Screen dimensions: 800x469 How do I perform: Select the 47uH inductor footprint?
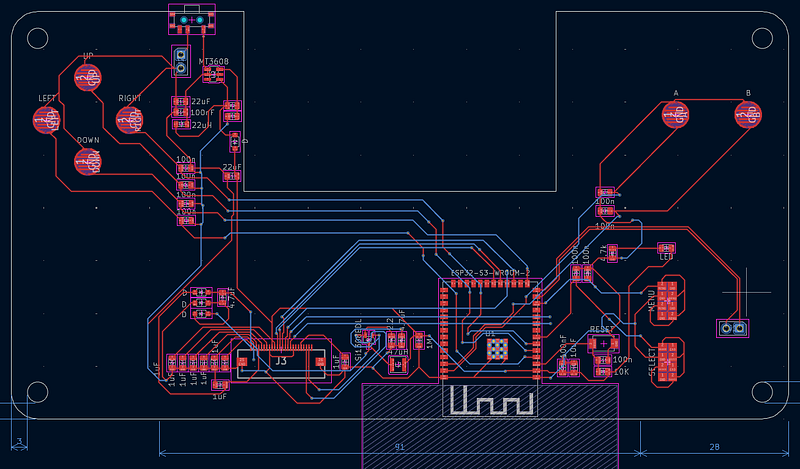click(x=398, y=364)
